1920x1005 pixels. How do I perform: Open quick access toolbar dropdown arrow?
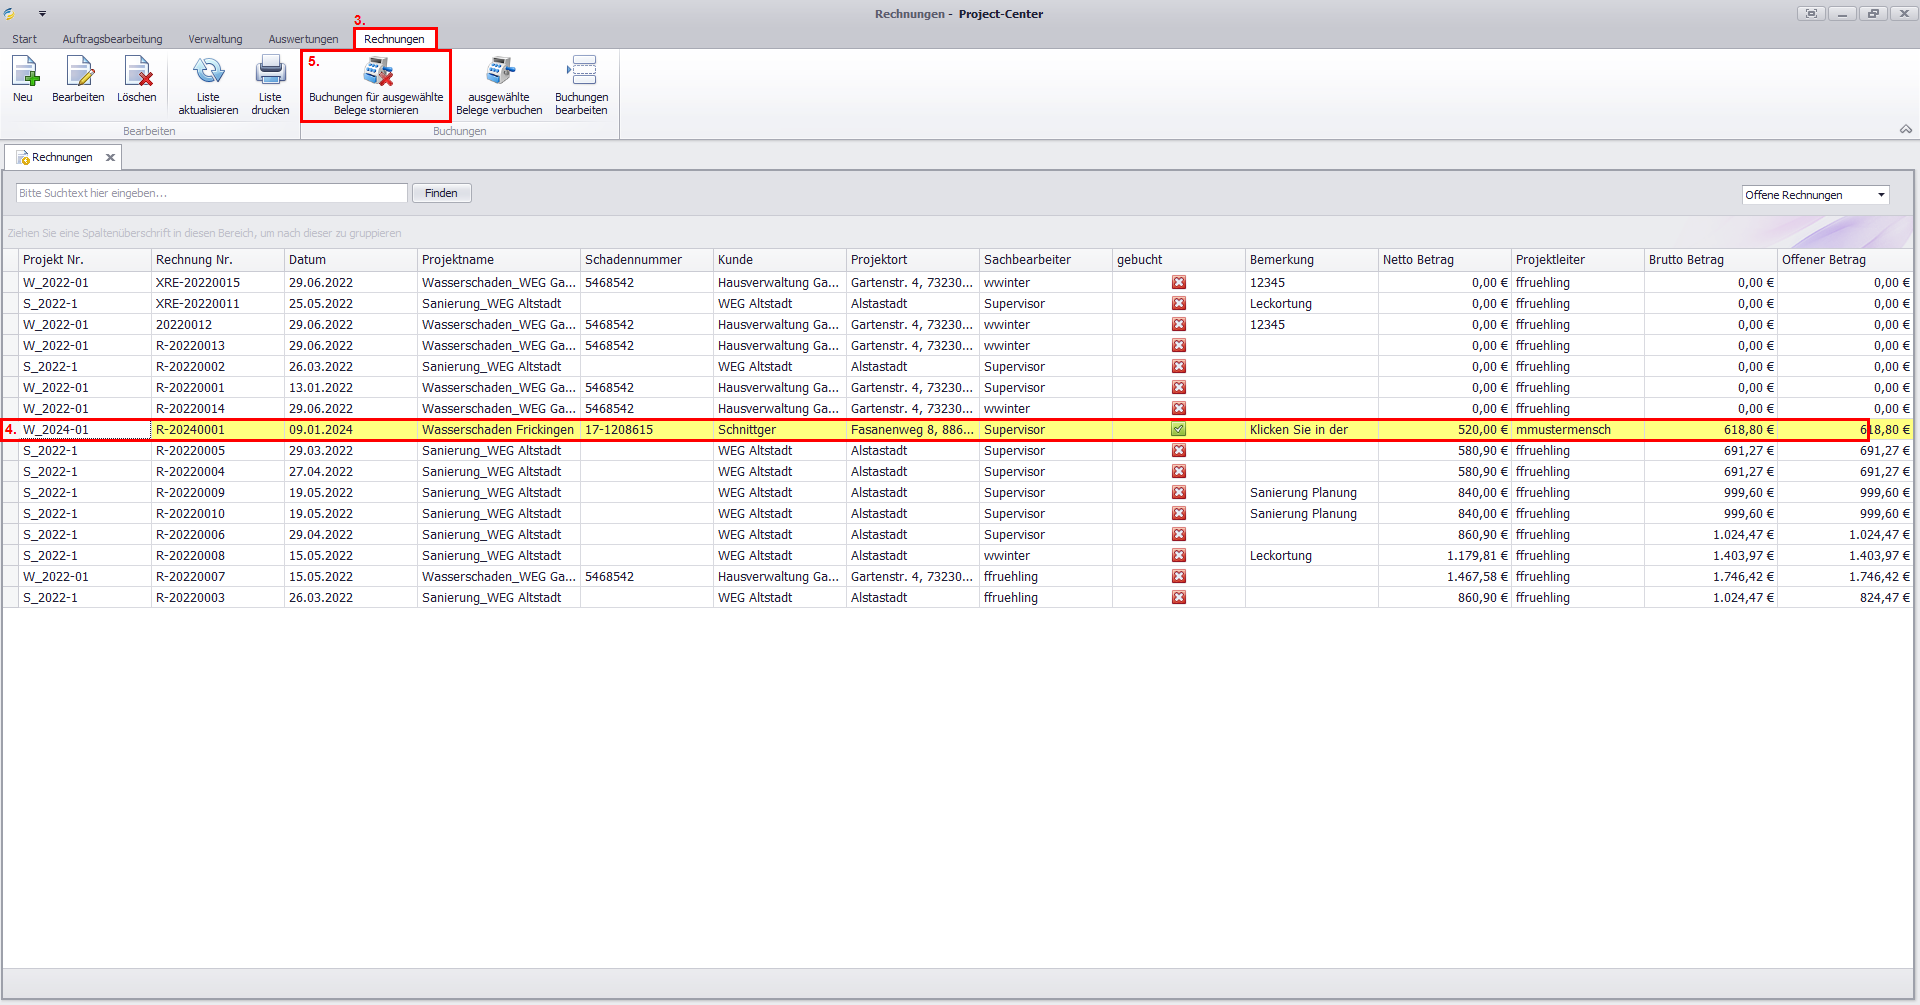(42, 14)
